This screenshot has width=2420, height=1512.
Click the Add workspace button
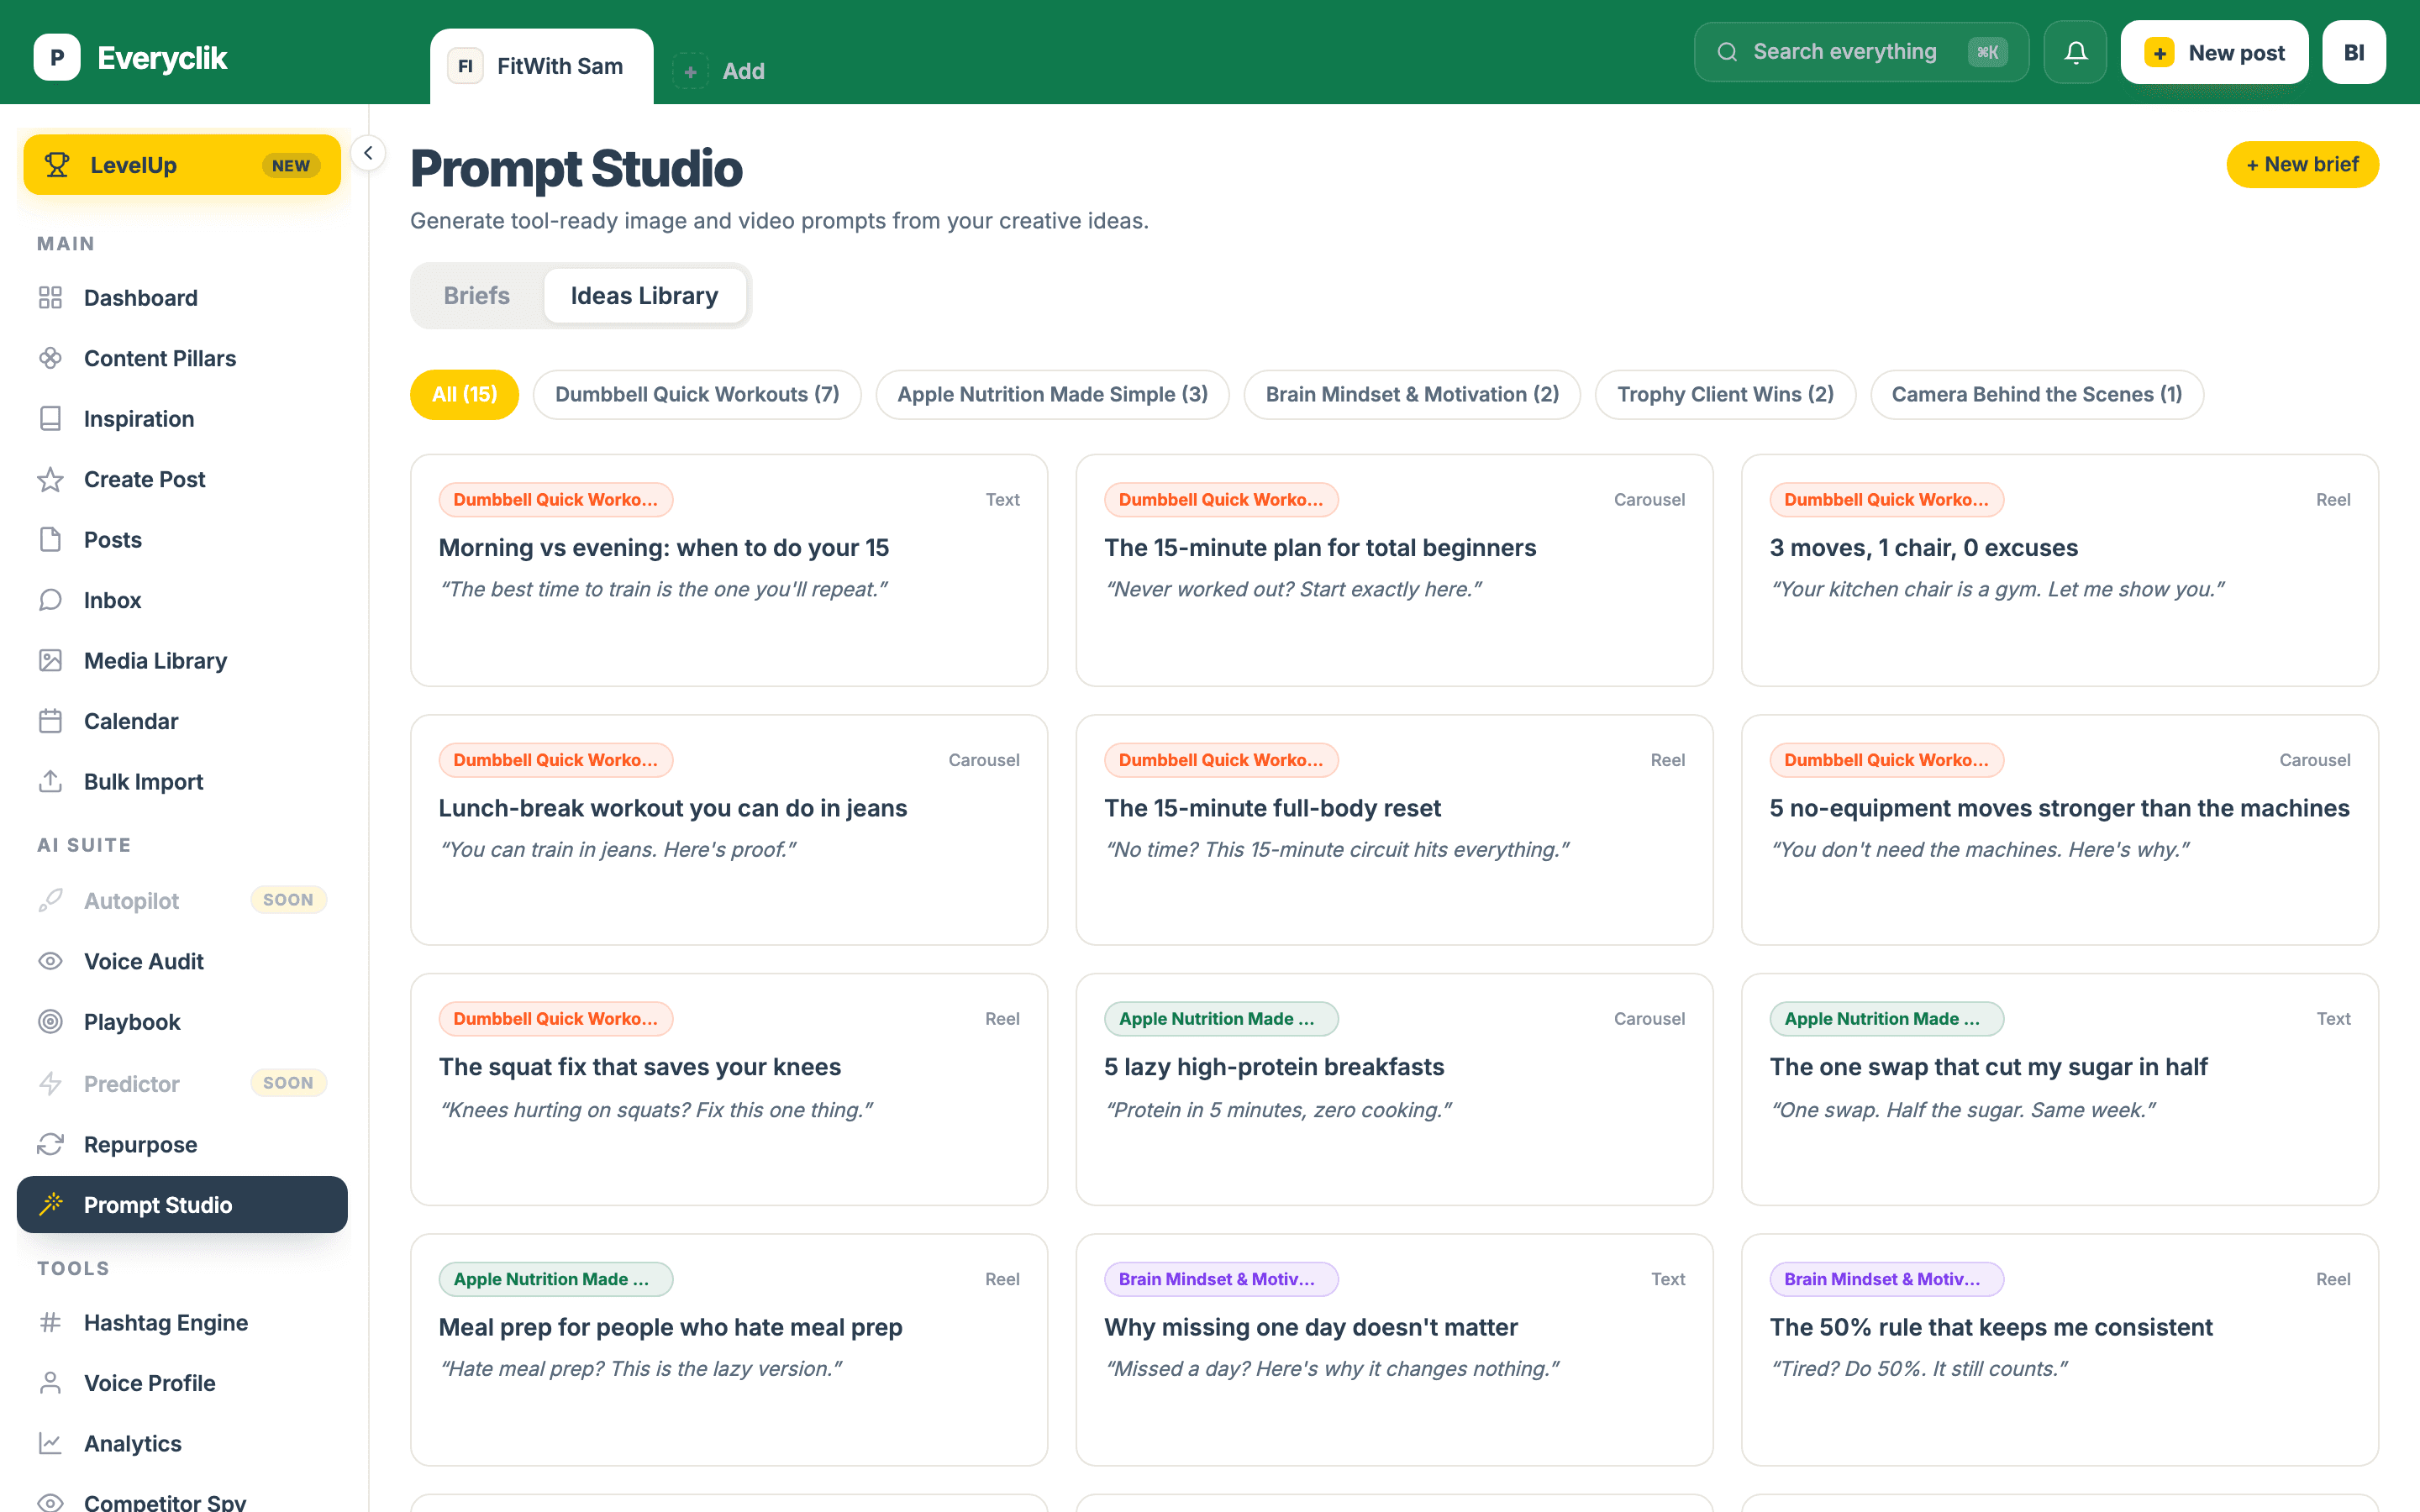tap(719, 71)
